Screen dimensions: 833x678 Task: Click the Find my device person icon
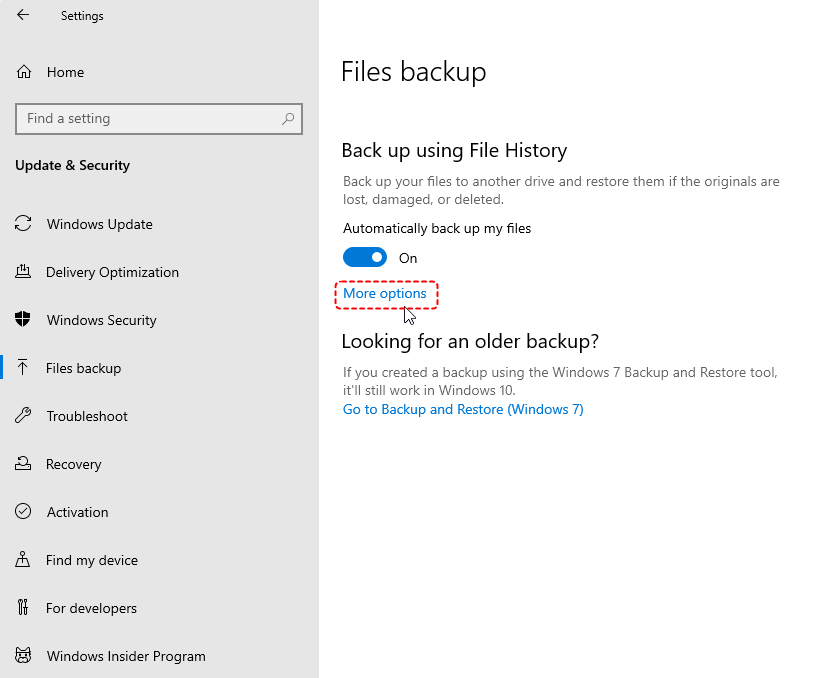point(23,560)
